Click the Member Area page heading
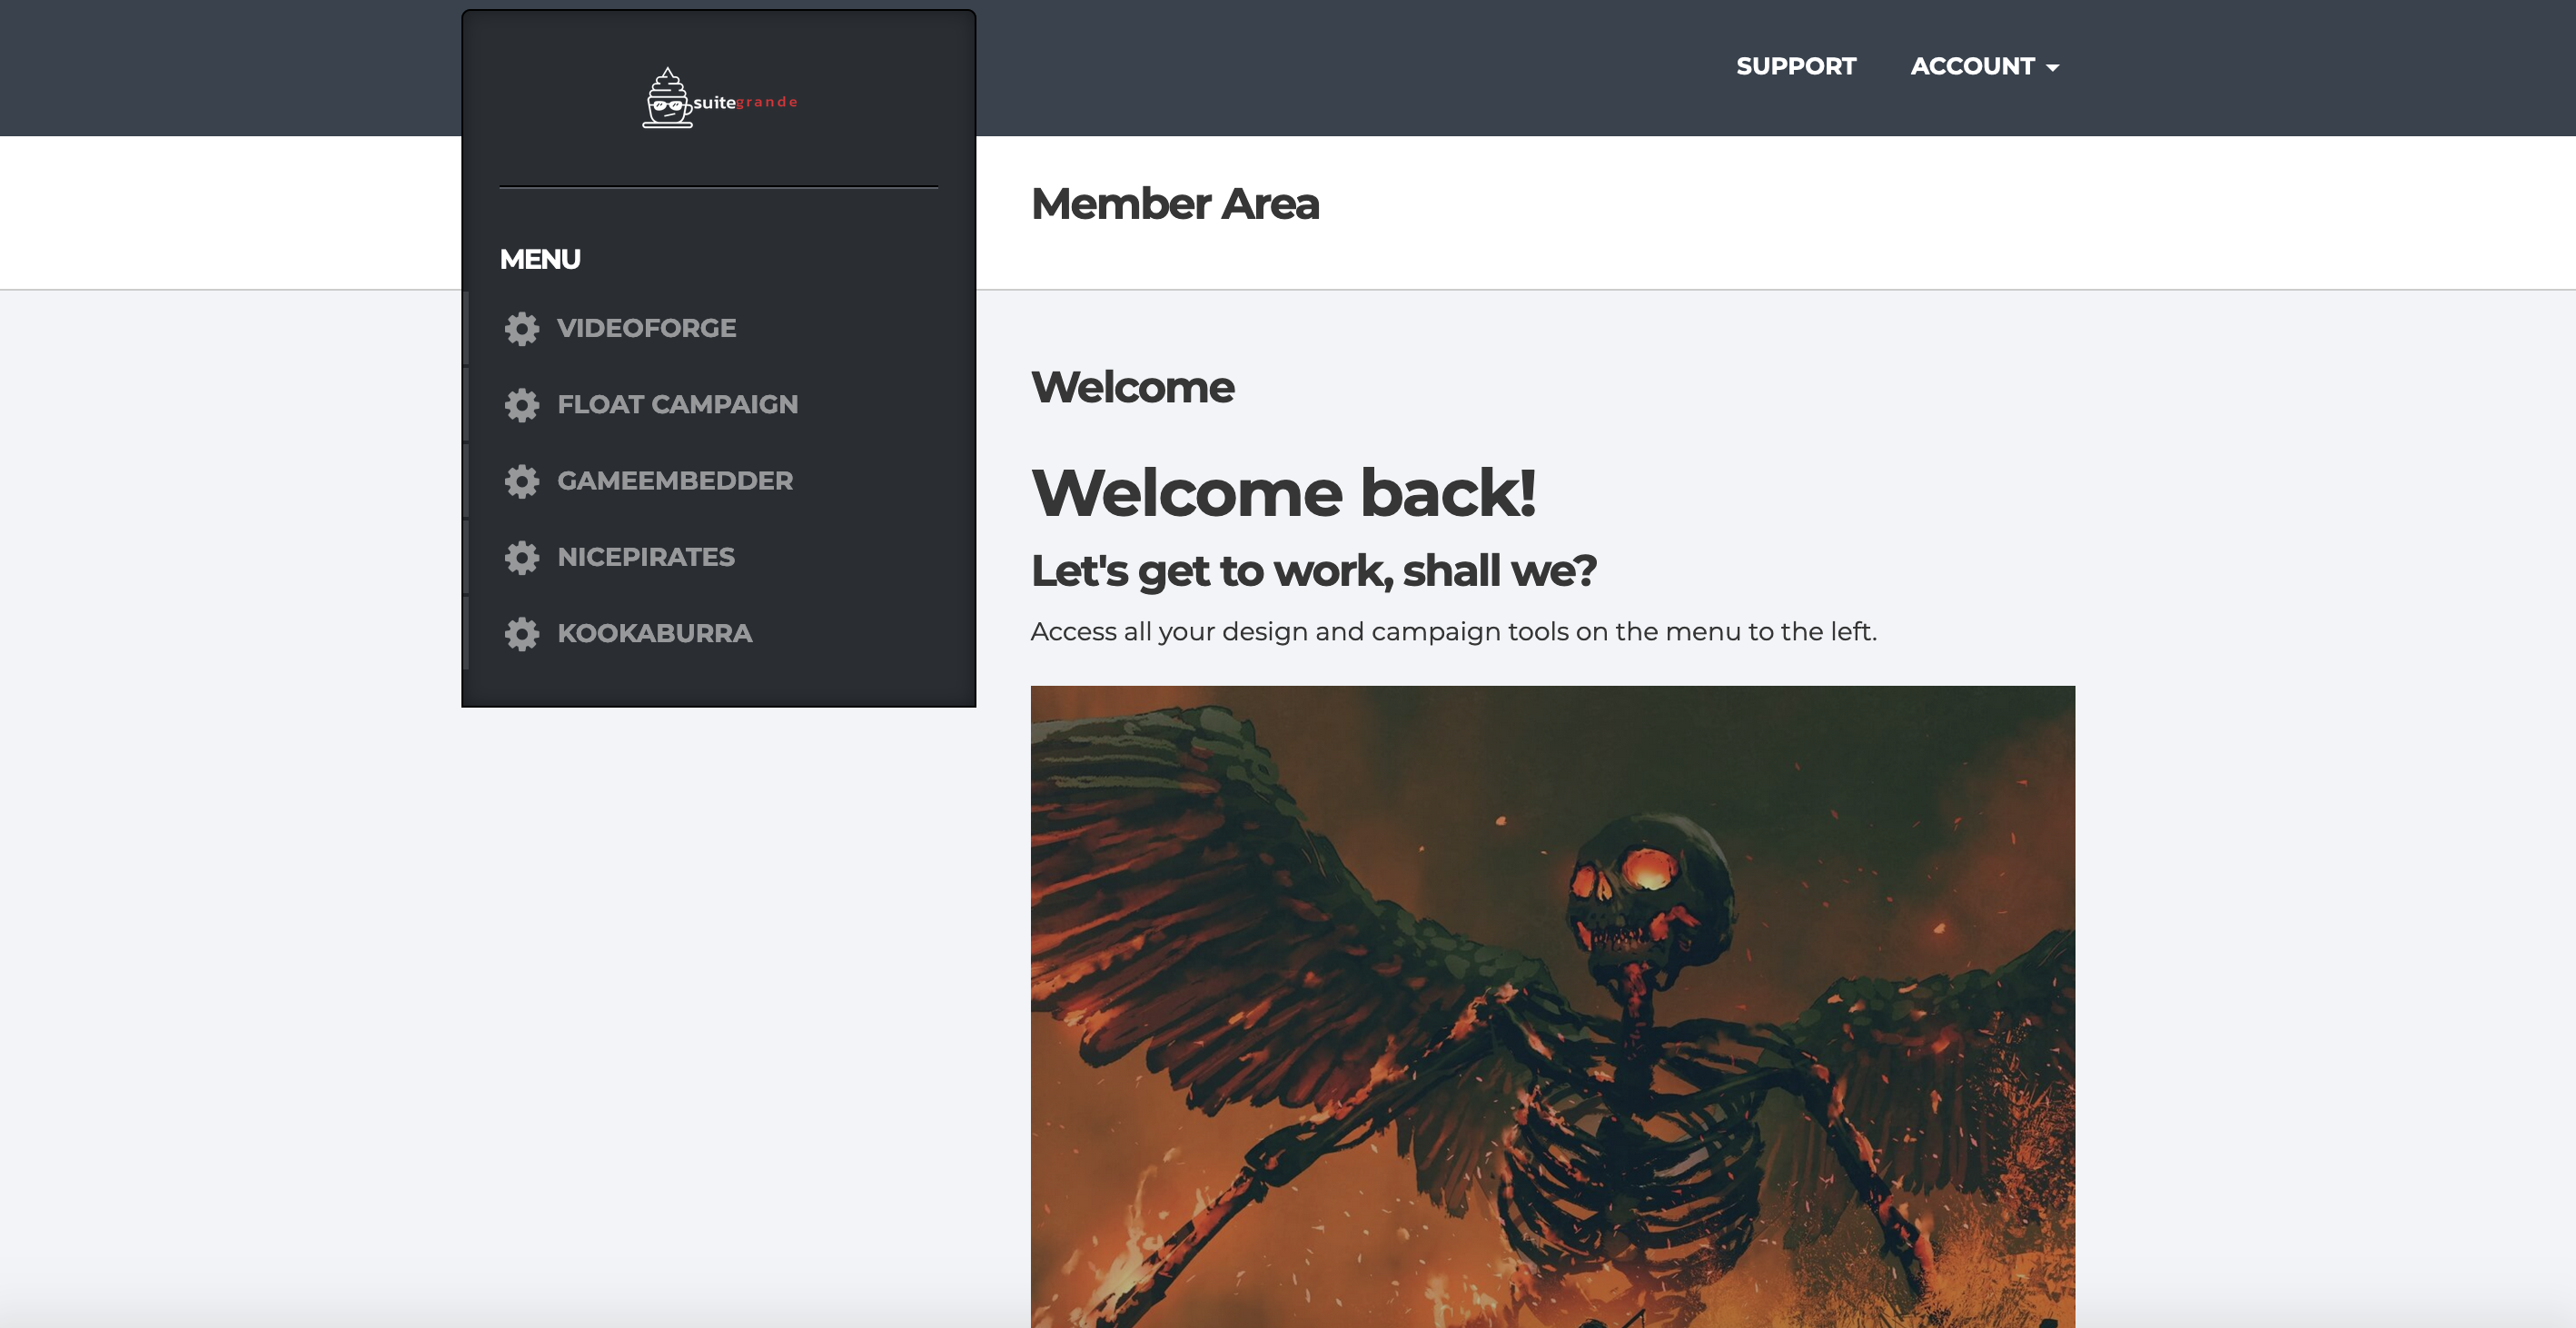2576x1328 pixels. click(x=1174, y=204)
